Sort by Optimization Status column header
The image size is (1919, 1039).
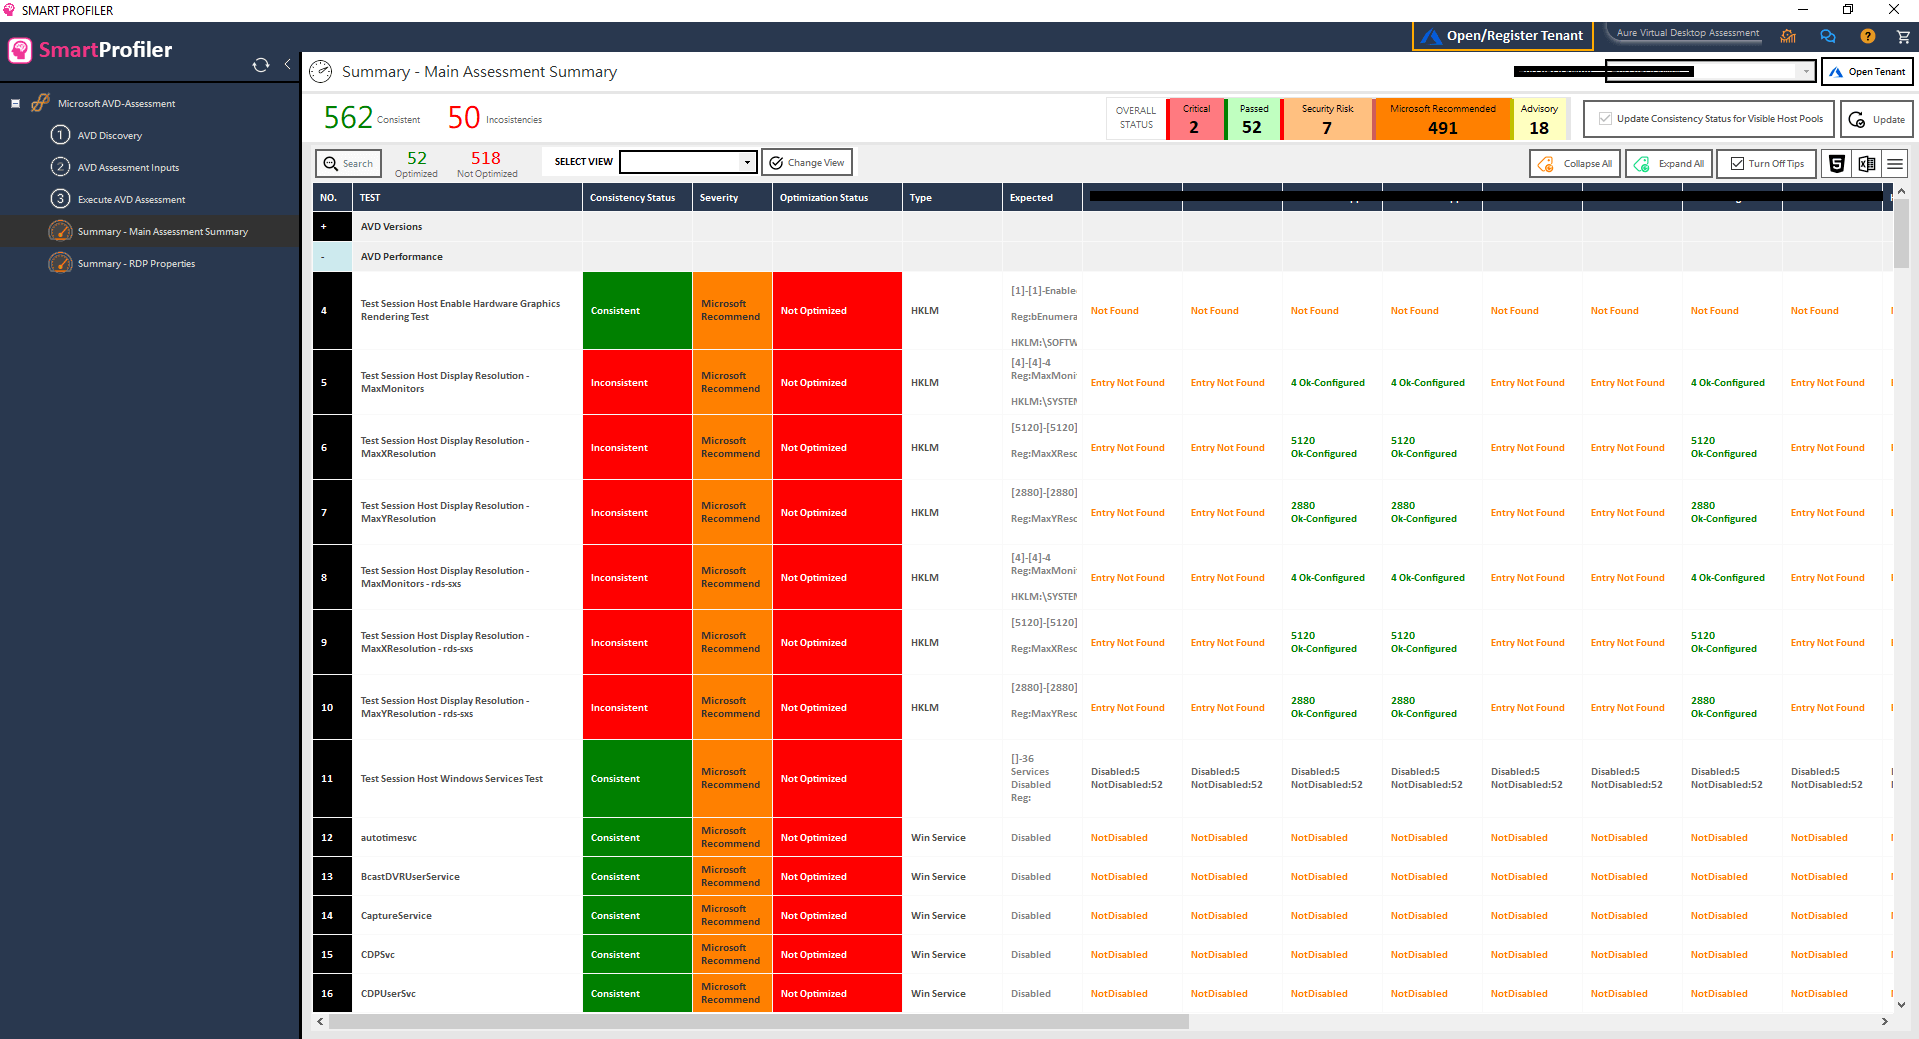point(837,198)
